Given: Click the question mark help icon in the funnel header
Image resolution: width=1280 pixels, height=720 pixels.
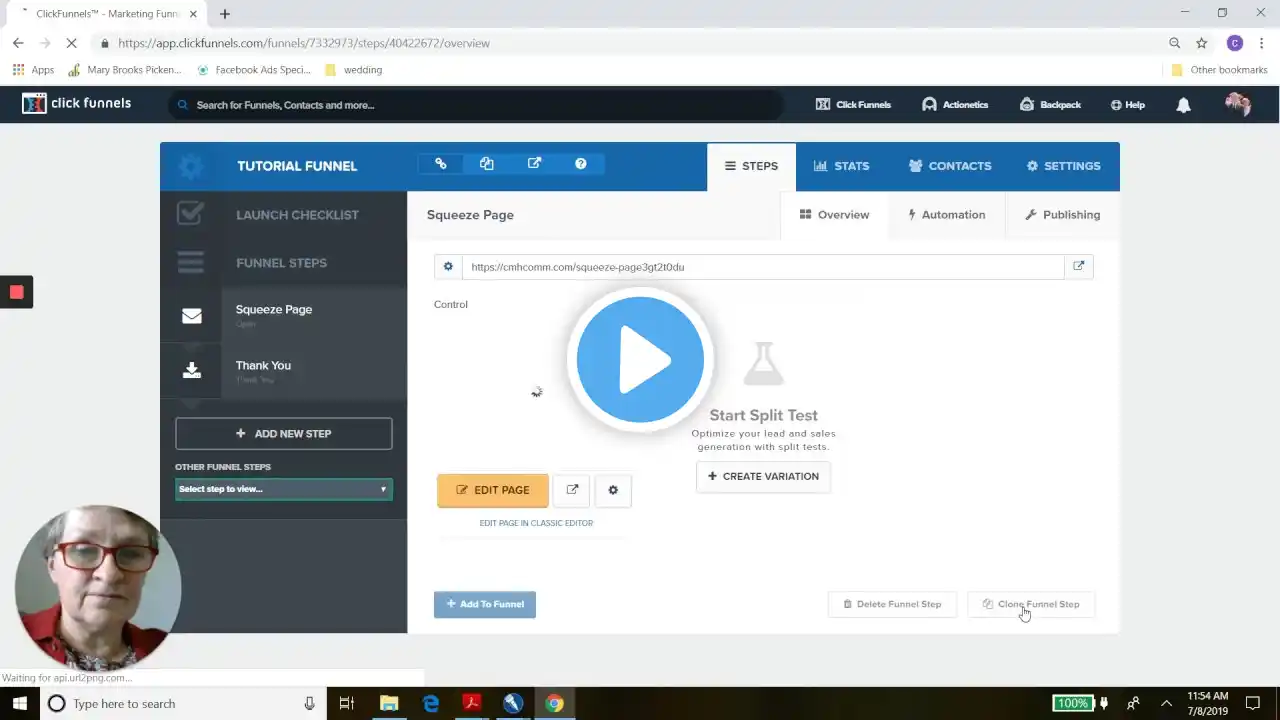Looking at the screenshot, I should [x=581, y=164].
